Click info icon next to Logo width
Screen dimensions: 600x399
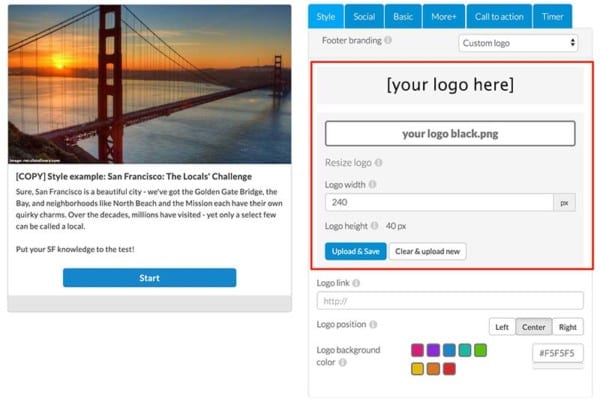[372, 184]
